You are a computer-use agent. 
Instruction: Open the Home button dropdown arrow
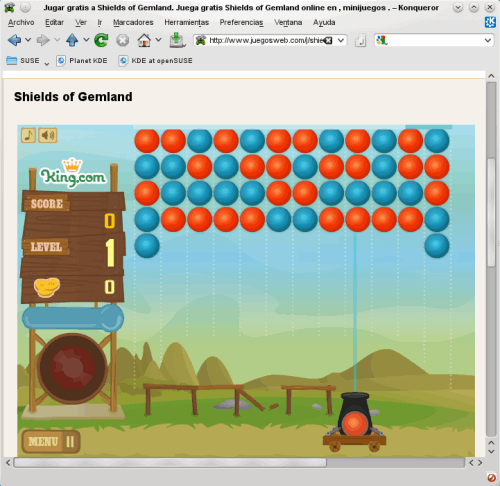pyautogui.click(x=158, y=40)
